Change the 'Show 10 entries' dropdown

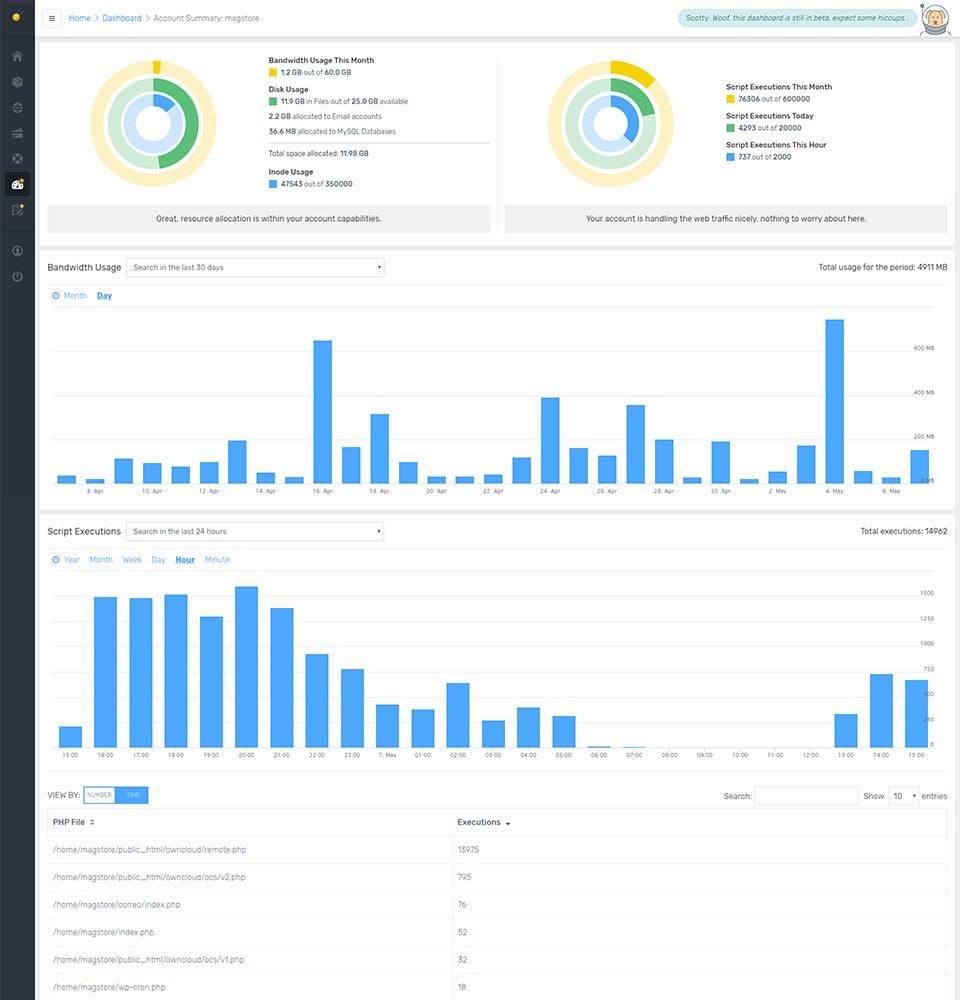tap(903, 795)
